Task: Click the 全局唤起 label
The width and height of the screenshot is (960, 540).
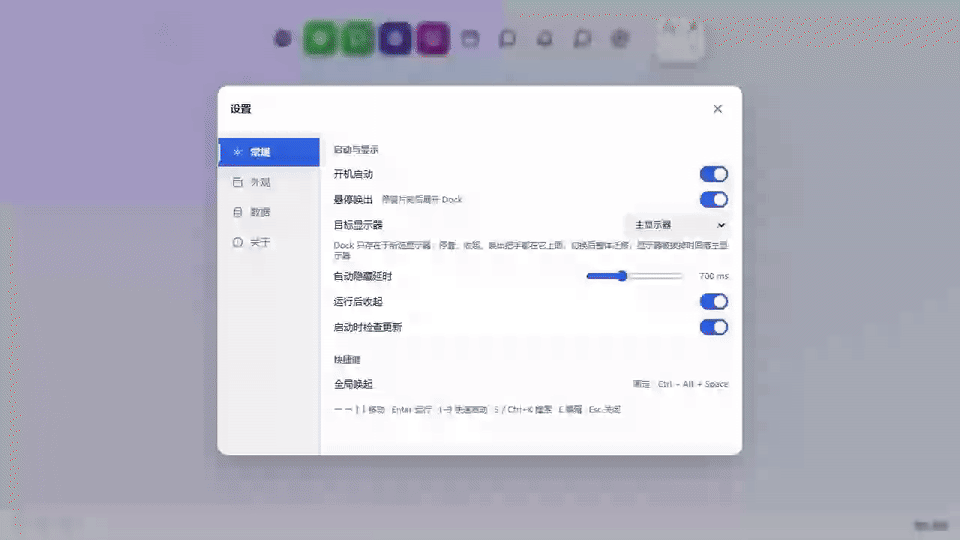Action: [353, 384]
